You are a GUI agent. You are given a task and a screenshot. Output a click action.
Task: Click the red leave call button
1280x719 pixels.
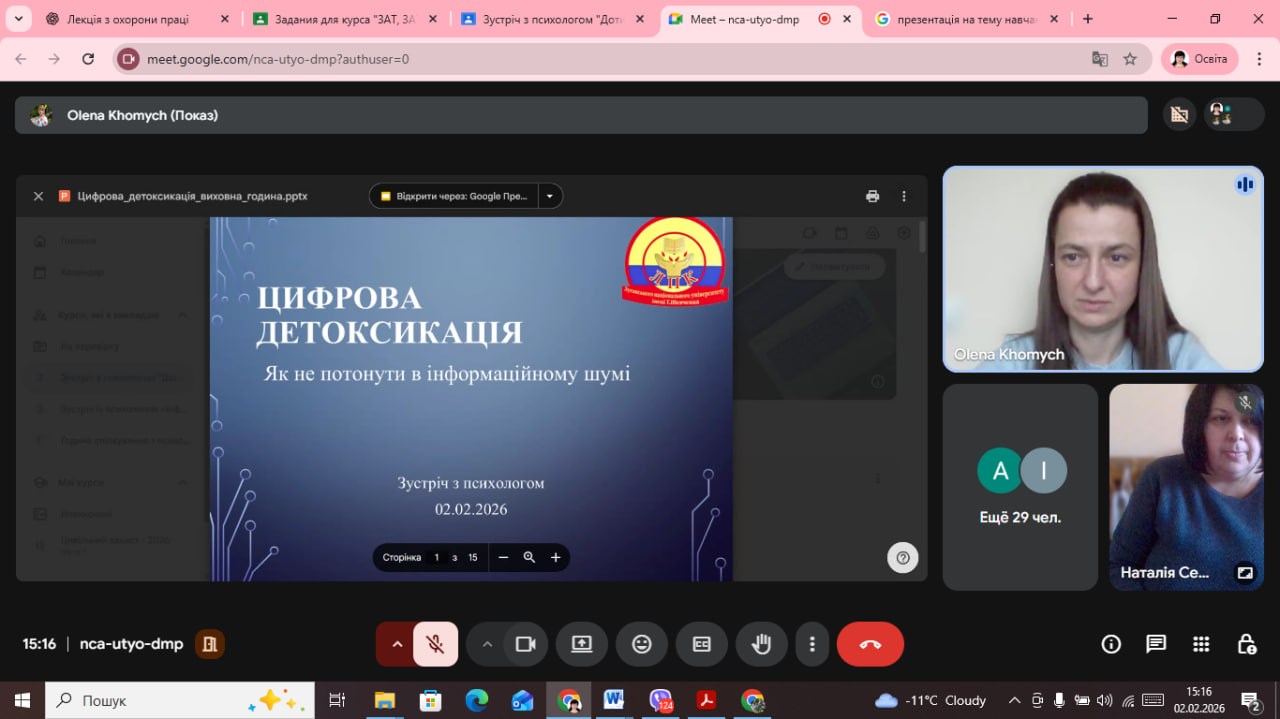[x=870, y=644]
